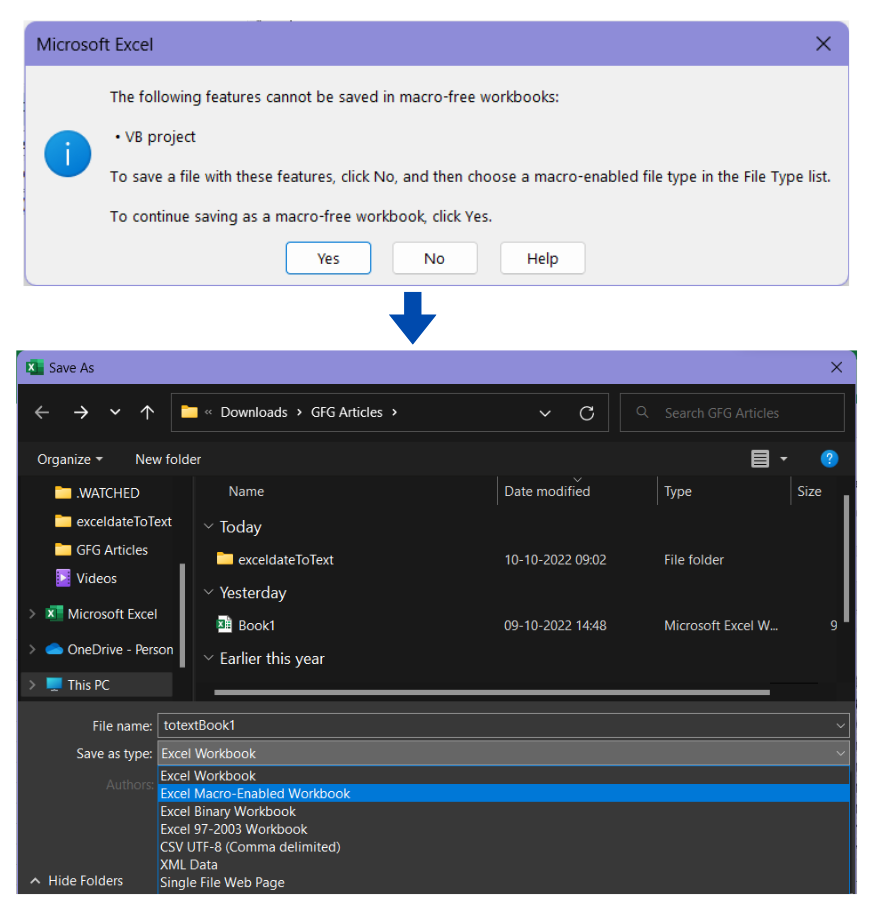873x910 pixels.
Task: Choose Single File Web Page option
Action: [503, 883]
